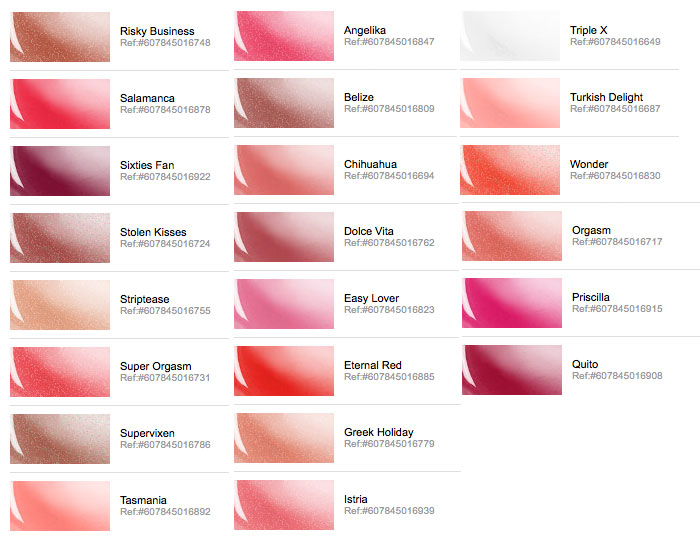Click reference number Ref:#607845016694

[389, 176]
